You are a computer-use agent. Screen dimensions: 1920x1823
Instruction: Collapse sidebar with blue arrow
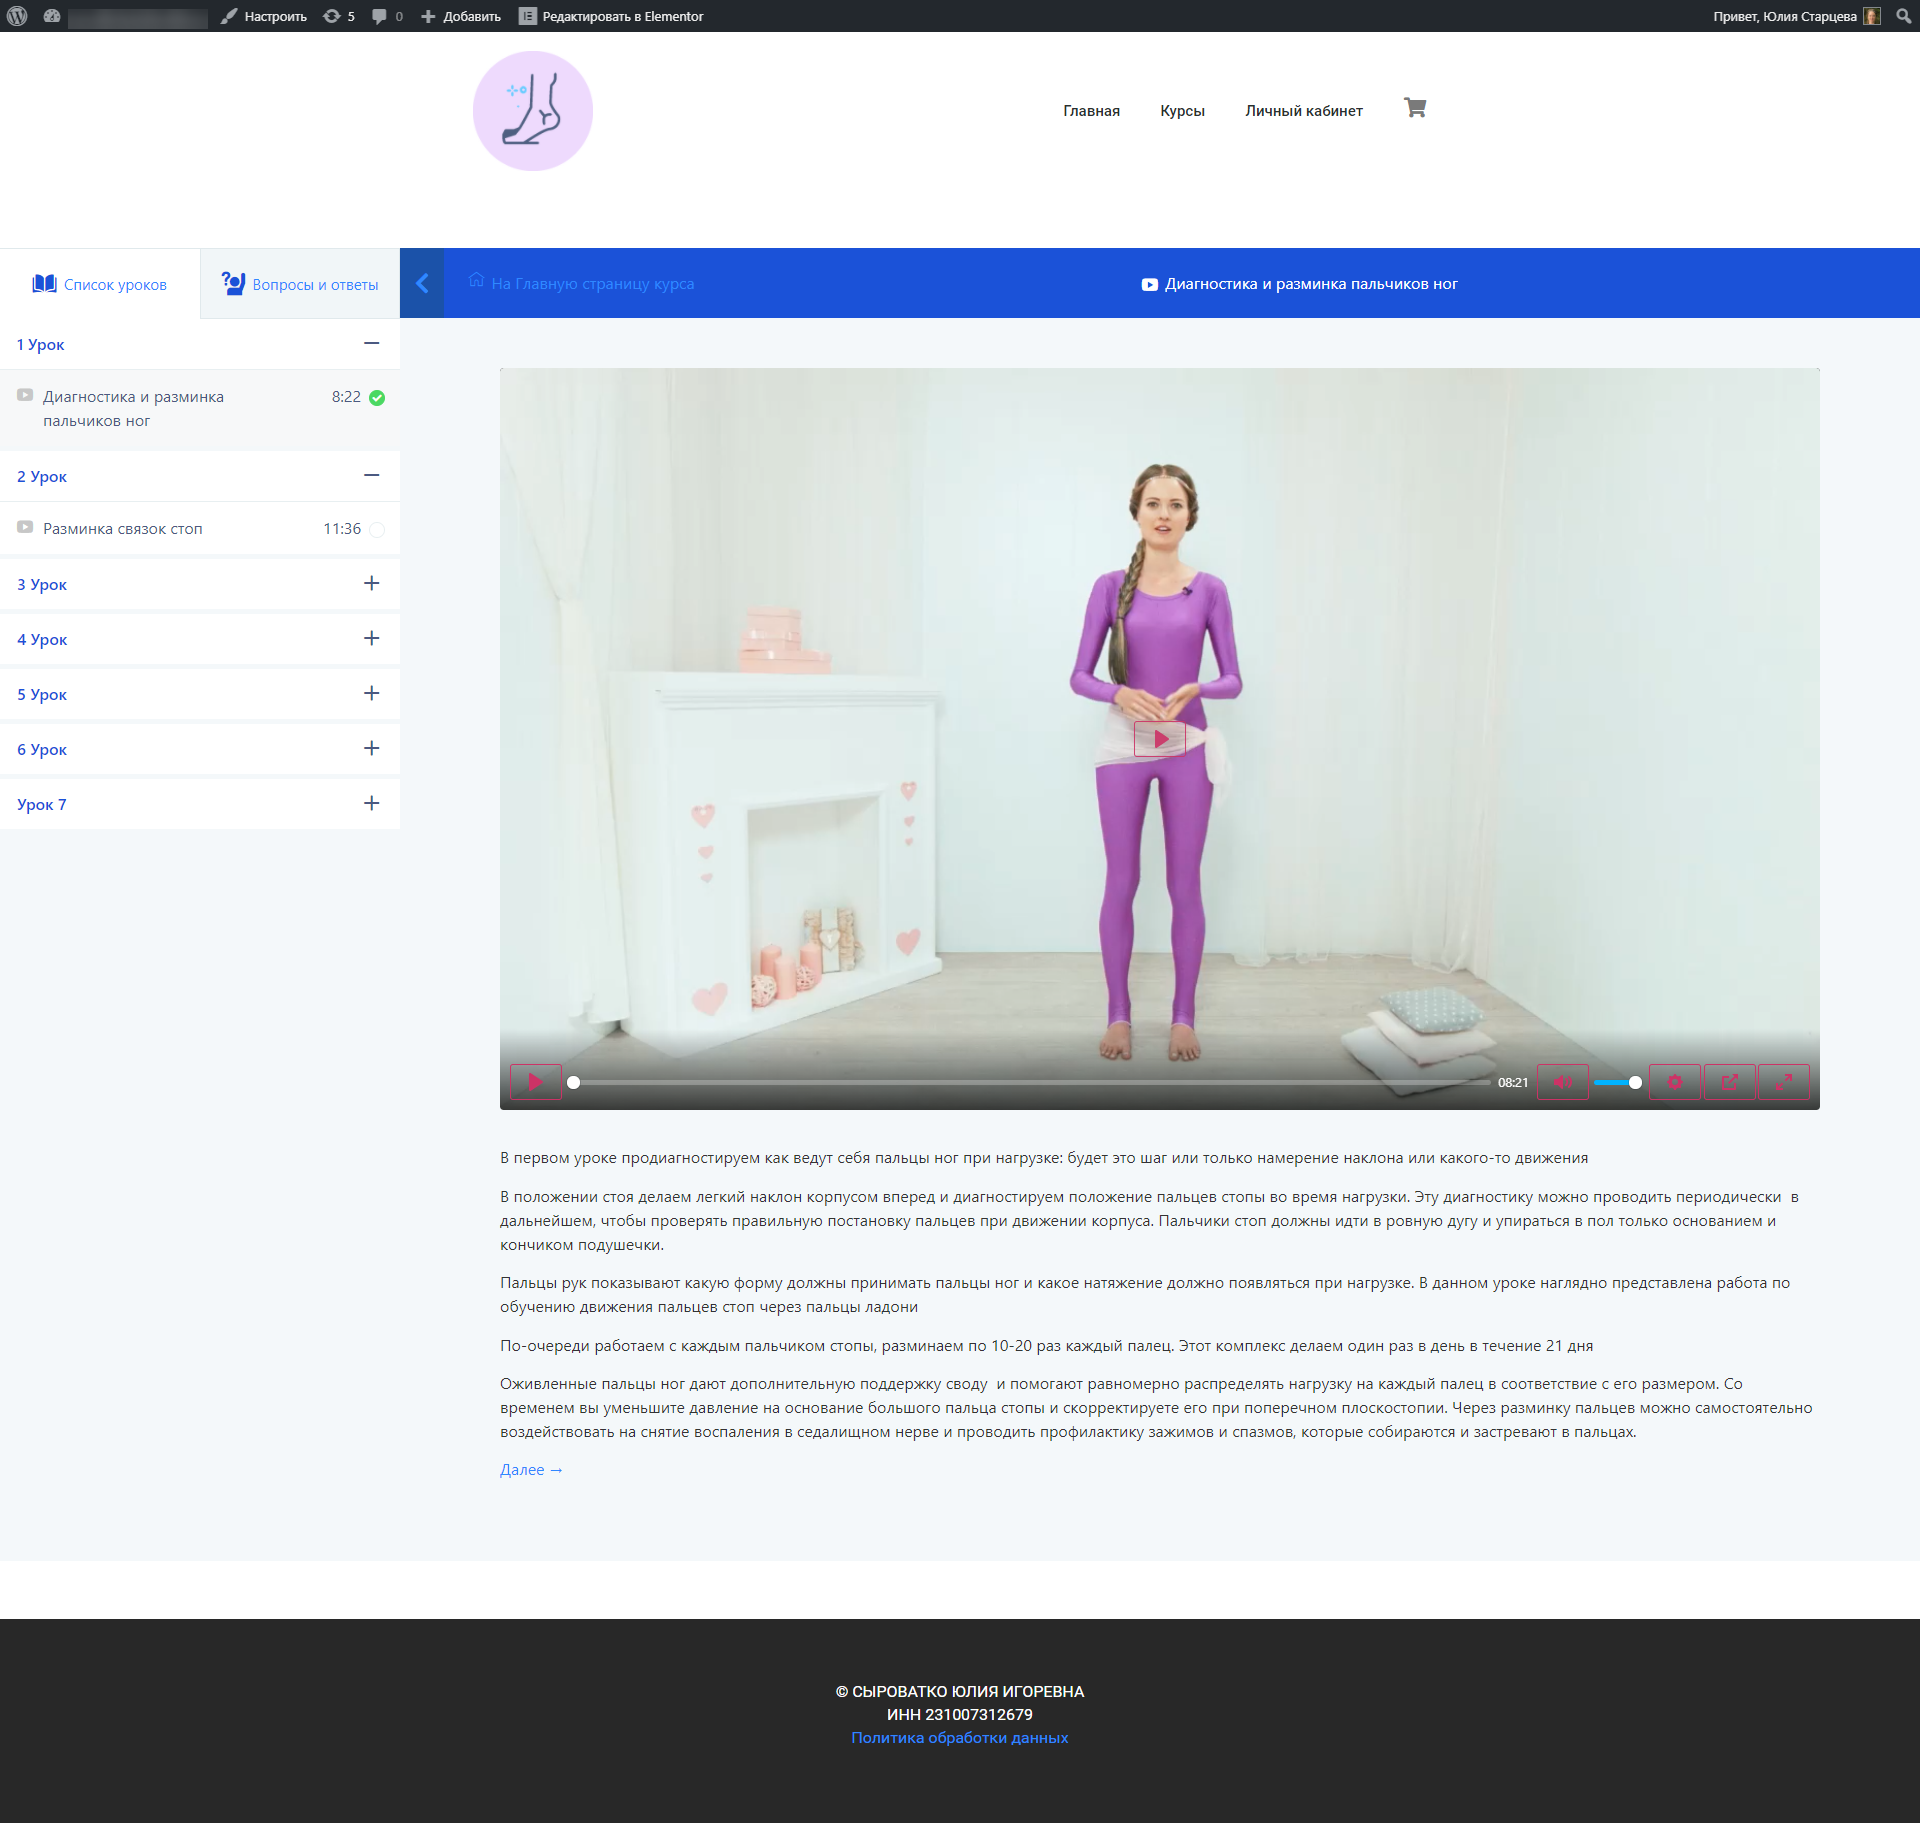click(422, 284)
